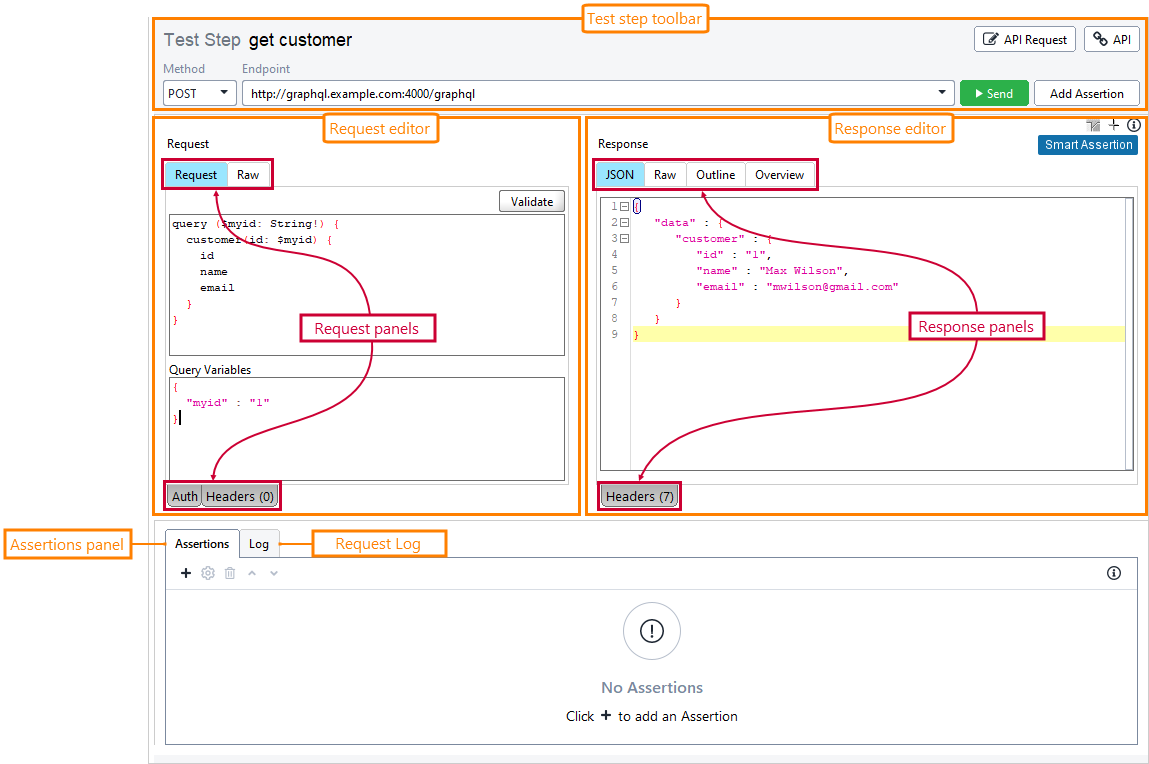
Task: Click the Smart Assertion button
Action: pos(1088,144)
